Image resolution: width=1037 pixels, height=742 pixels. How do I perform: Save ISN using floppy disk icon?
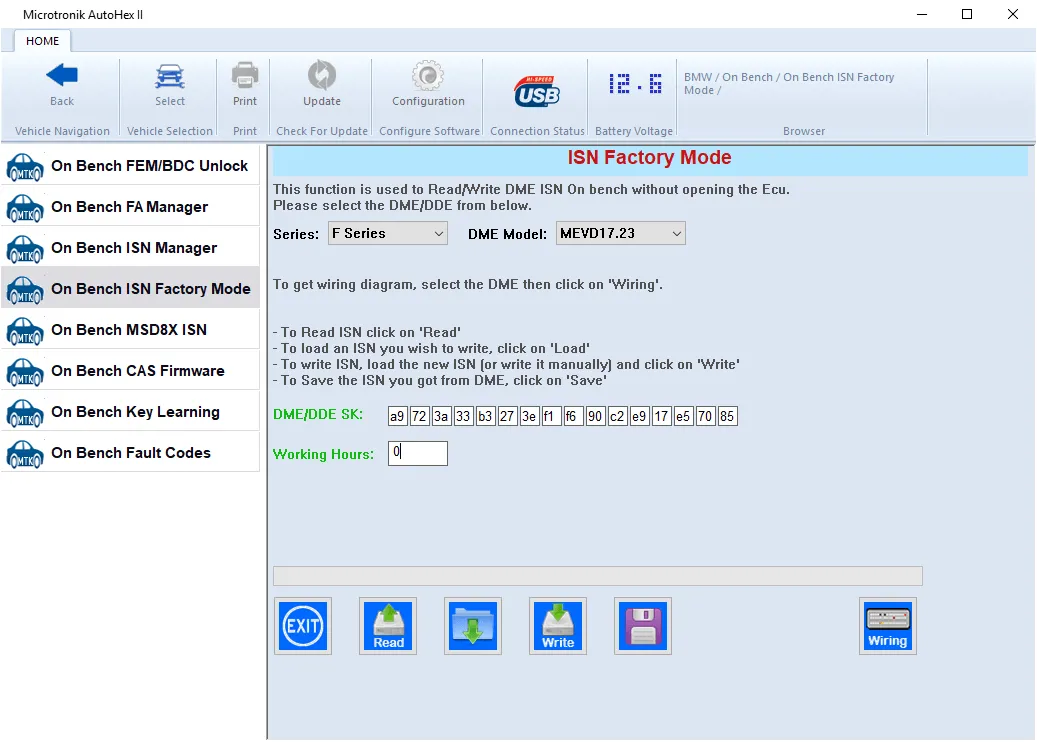[x=643, y=626]
